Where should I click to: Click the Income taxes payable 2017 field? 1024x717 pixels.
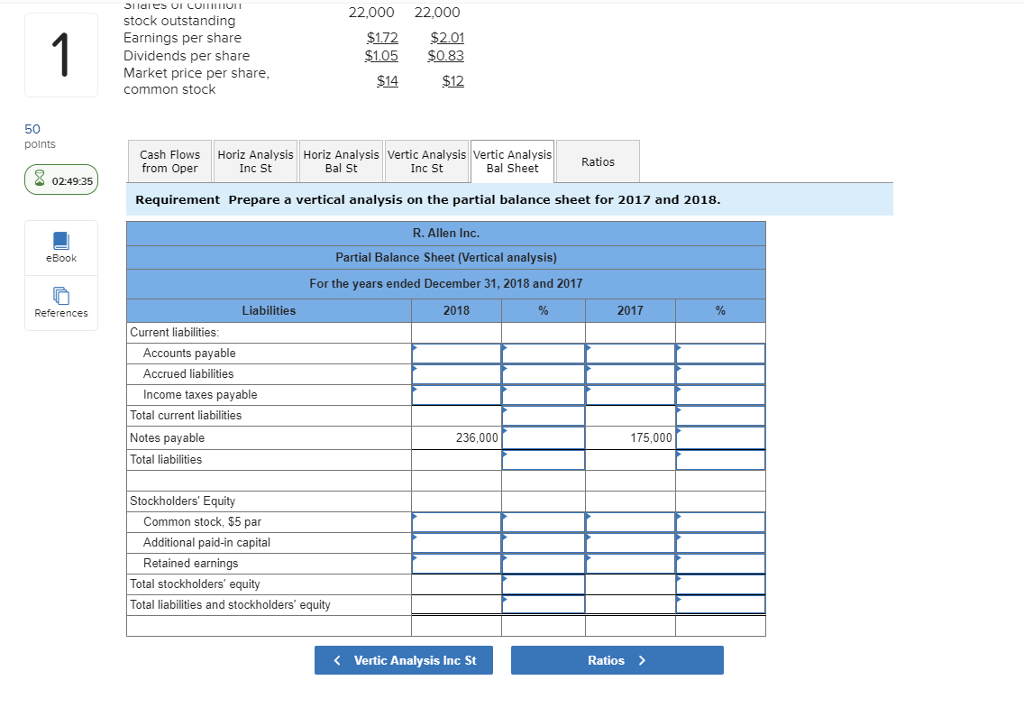pos(630,395)
